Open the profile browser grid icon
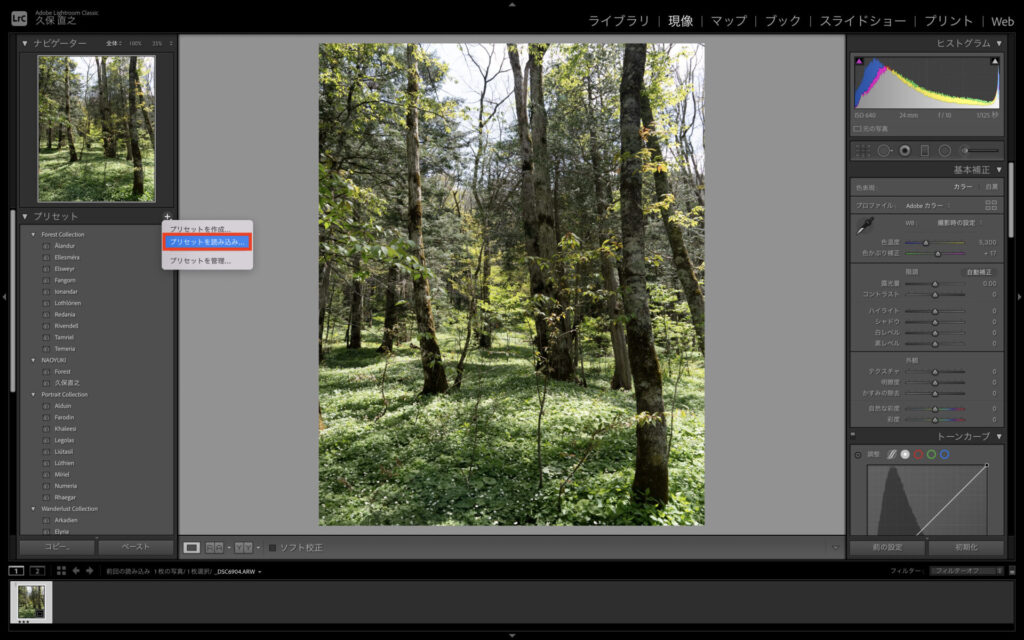Screen dimensions: 1024x640 [991, 205]
